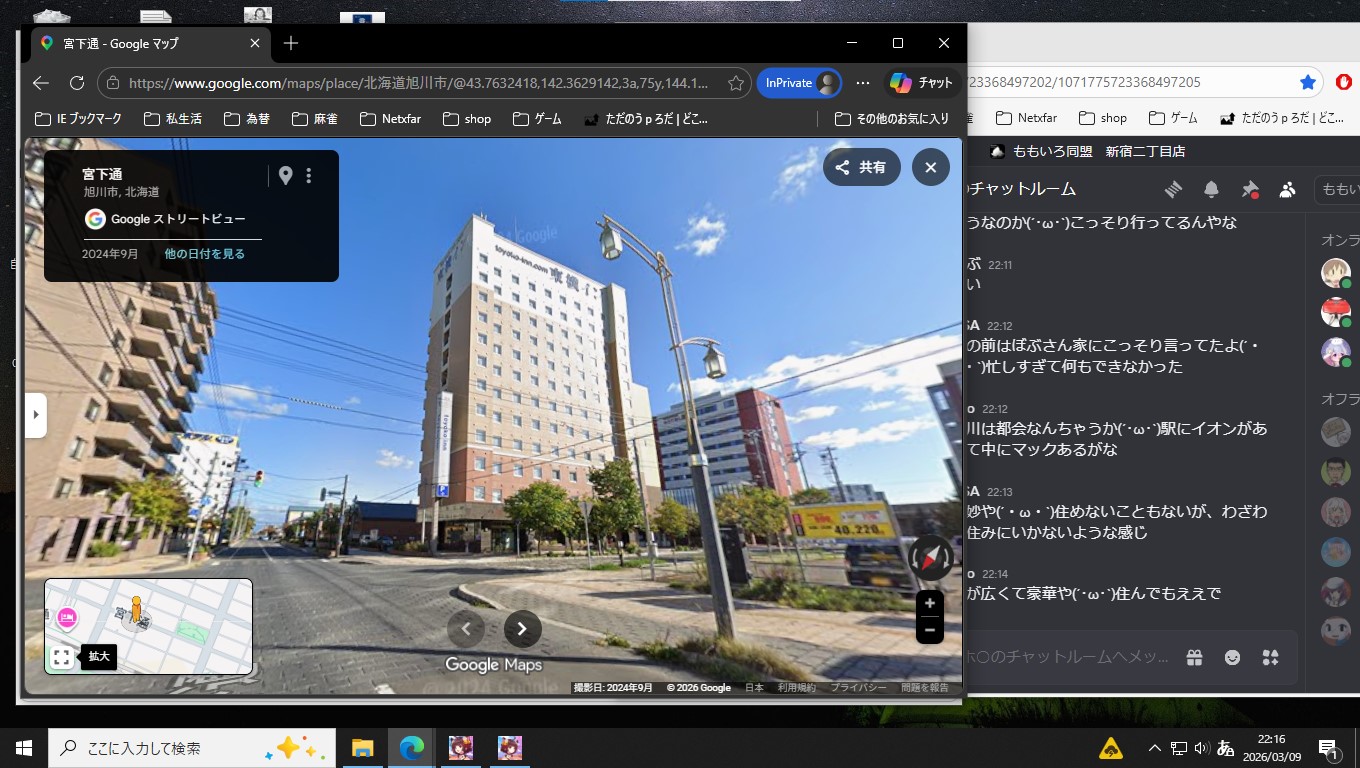
Task: Expand the collapsed side panel arrow
Action: point(35,415)
